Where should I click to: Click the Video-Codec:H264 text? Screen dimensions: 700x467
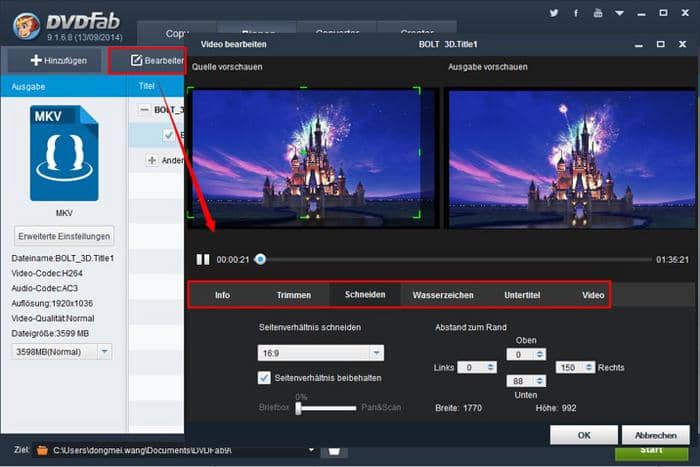(47, 273)
